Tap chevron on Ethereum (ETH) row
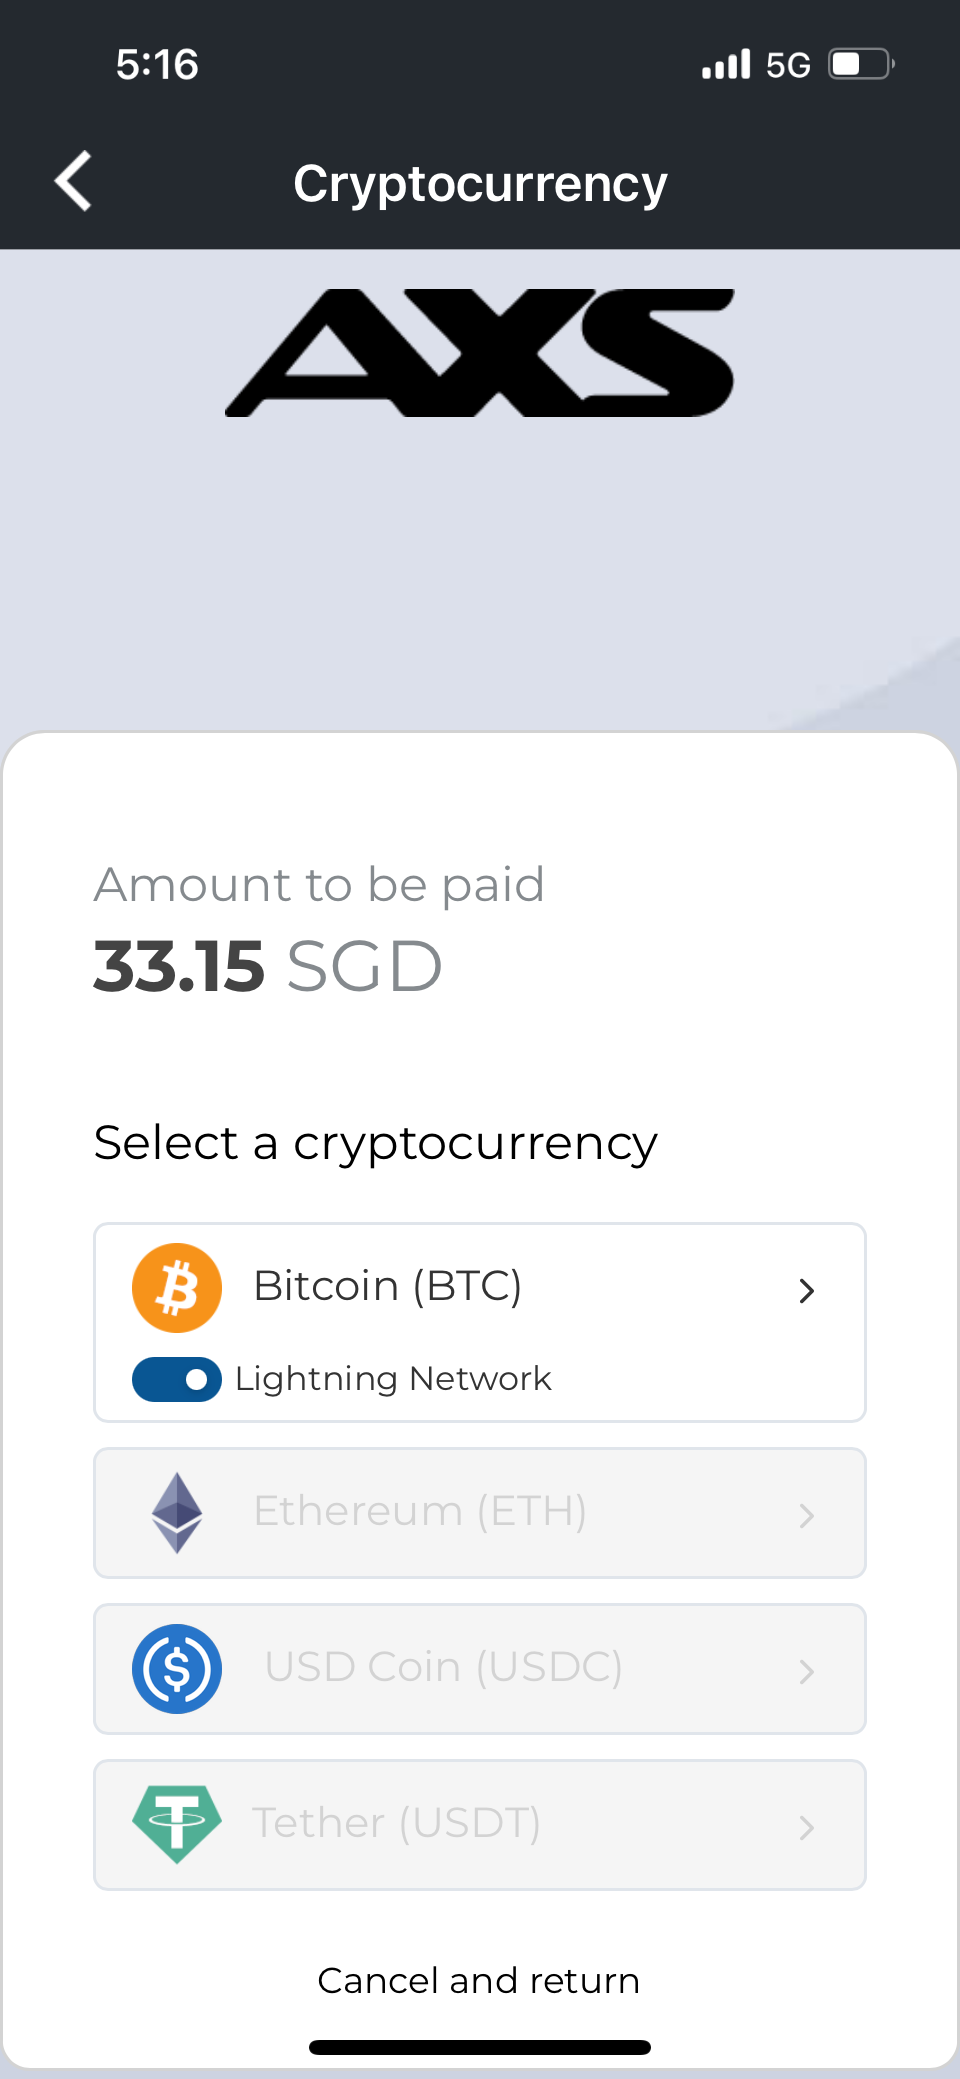The height and width of the screenshot is (2079, 960). point(806,1516)
